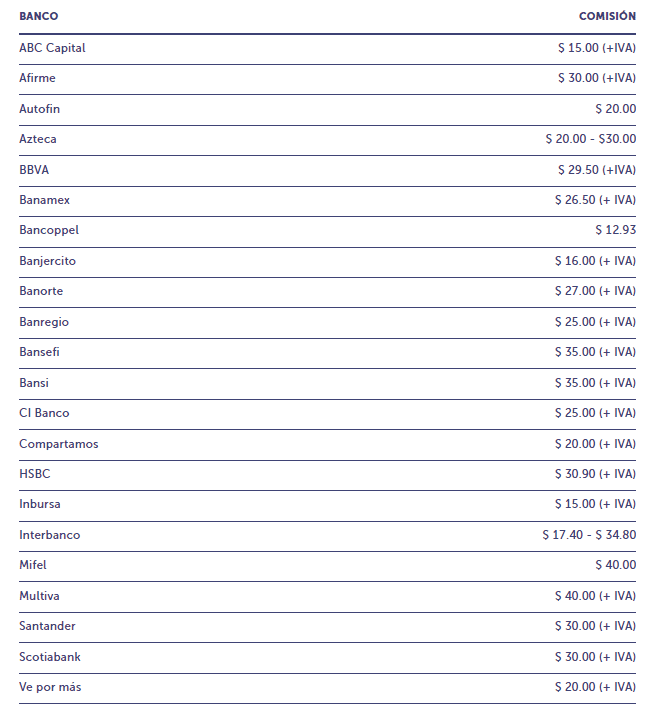Click the Interbanco commission range value
Viewport: 655px width, 723px height.
[589, 535]
